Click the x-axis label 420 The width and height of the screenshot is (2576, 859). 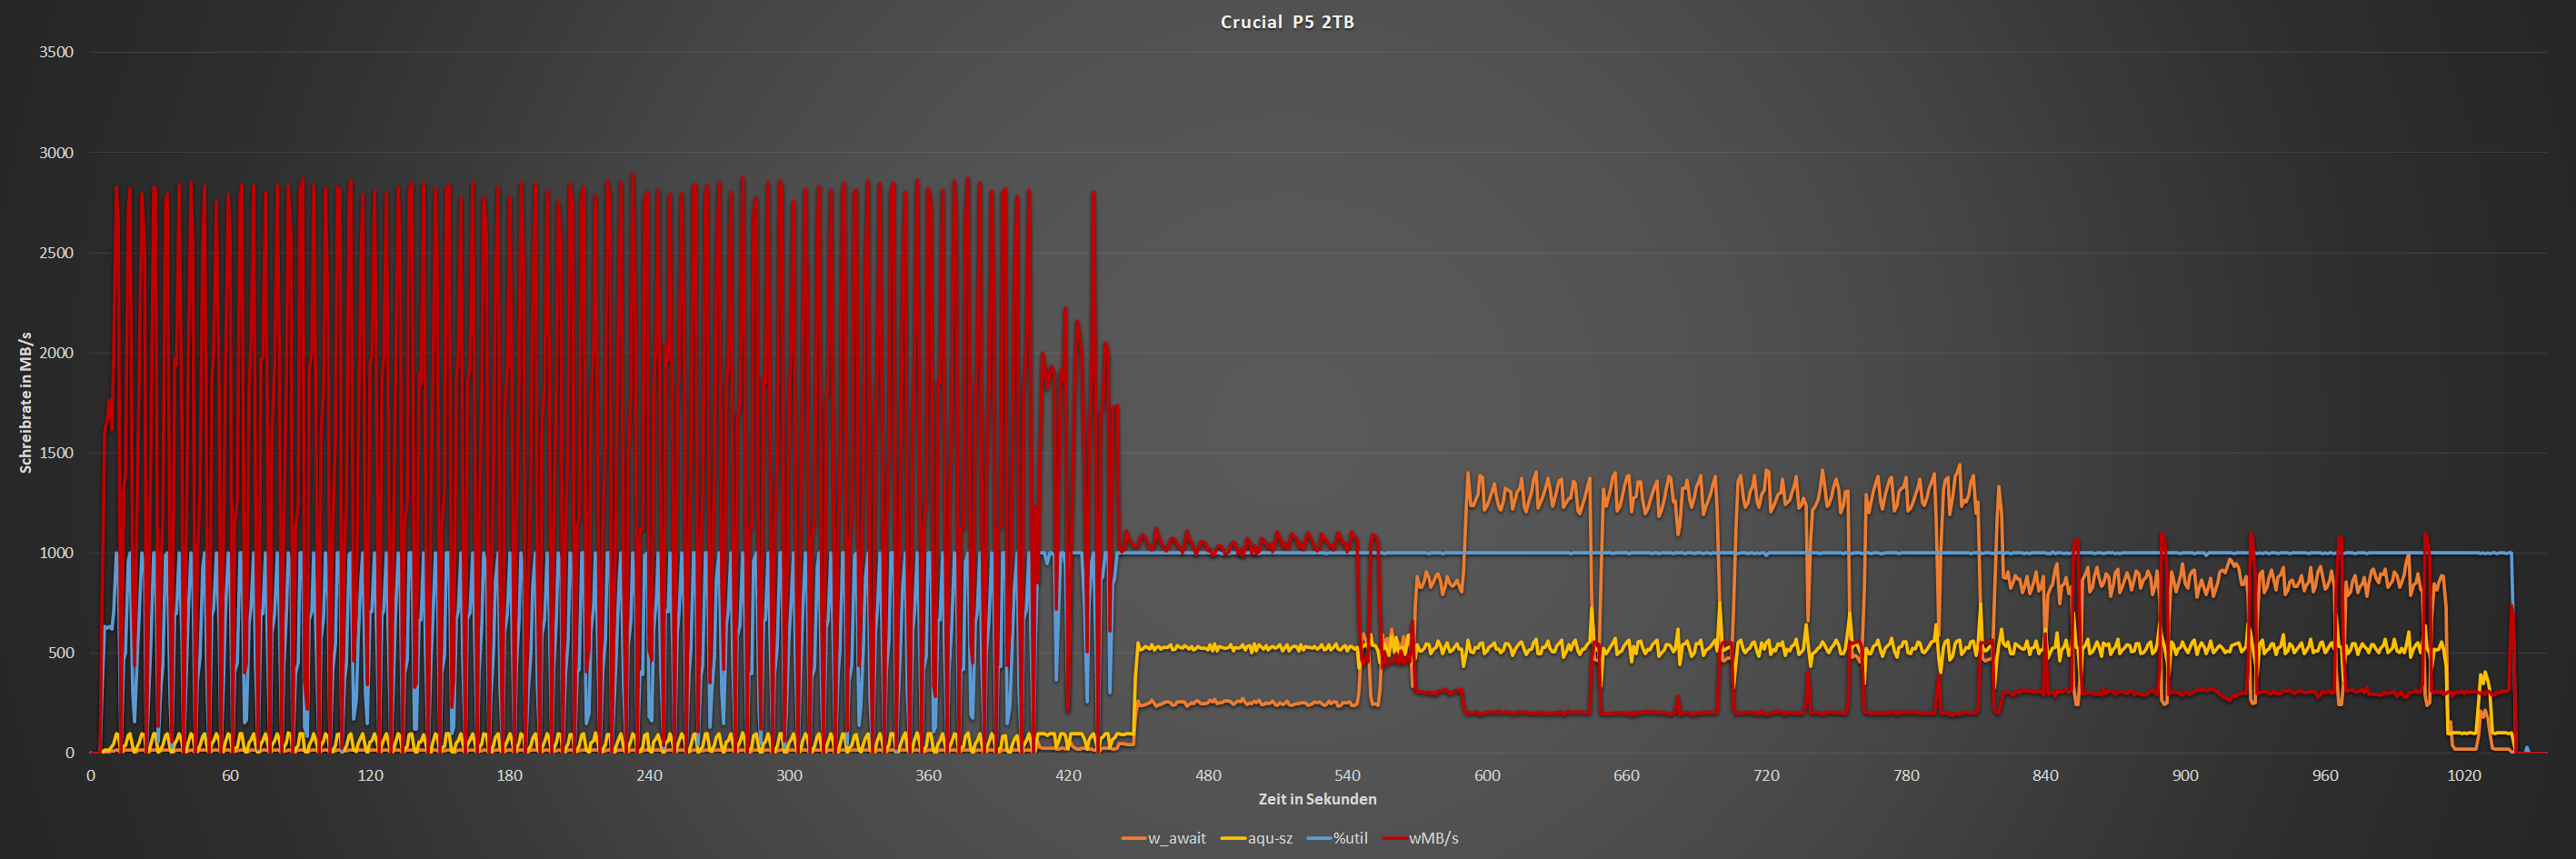[1068, 775]
